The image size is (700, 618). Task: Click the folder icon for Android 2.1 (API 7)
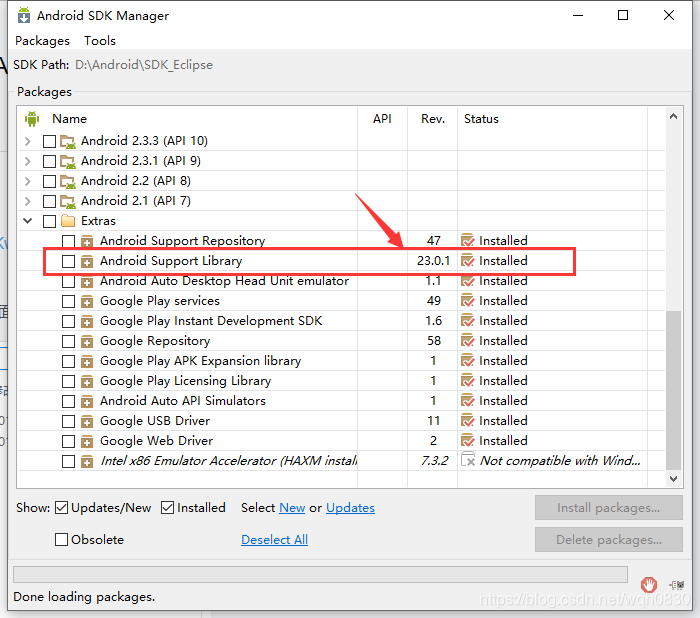point(68,202)
